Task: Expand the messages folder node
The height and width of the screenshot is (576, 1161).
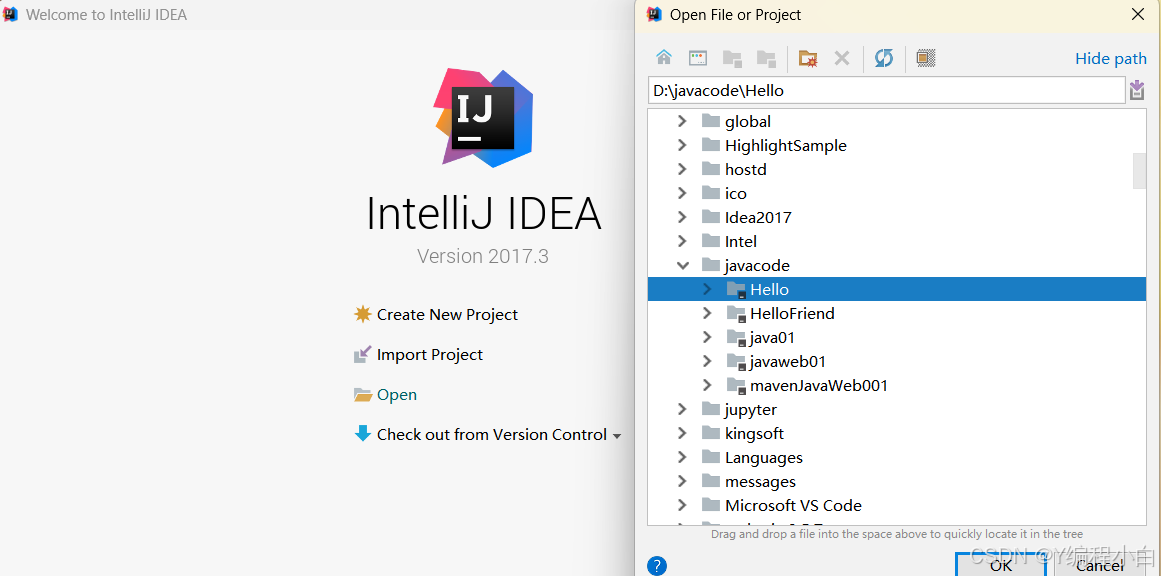Action: coord(683,481)
